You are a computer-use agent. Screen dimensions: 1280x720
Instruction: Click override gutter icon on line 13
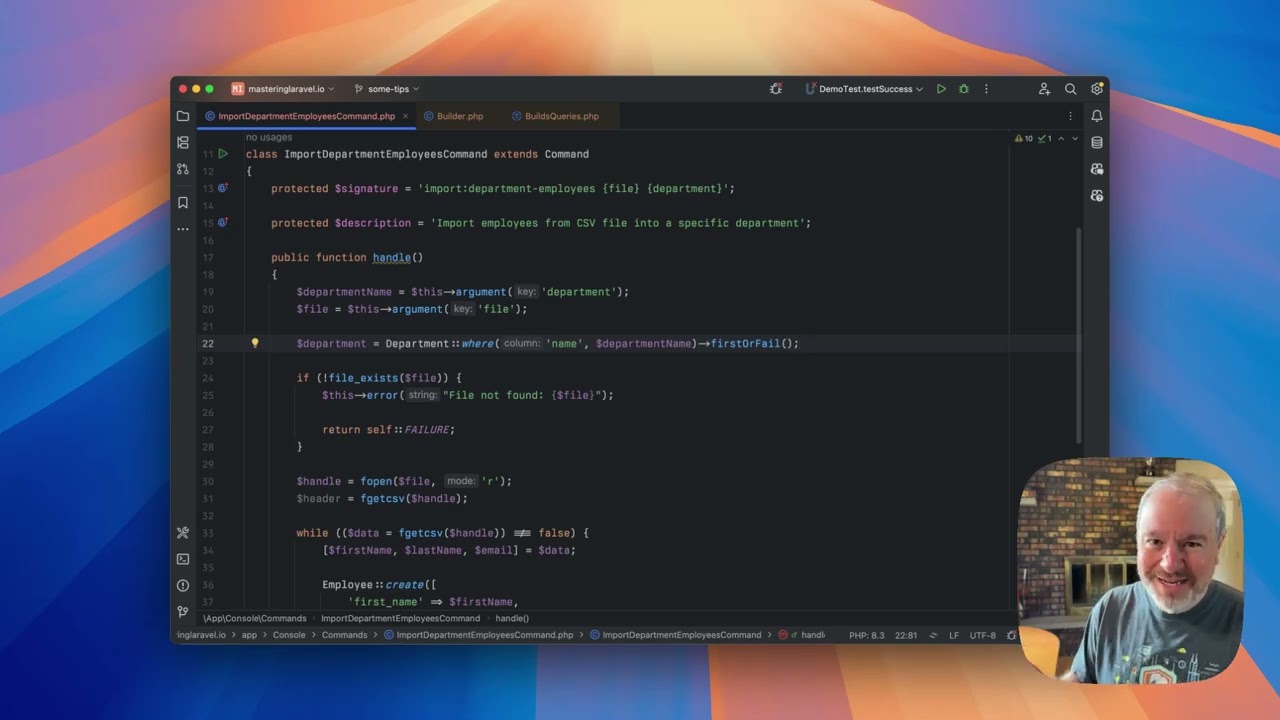(223, 188)
